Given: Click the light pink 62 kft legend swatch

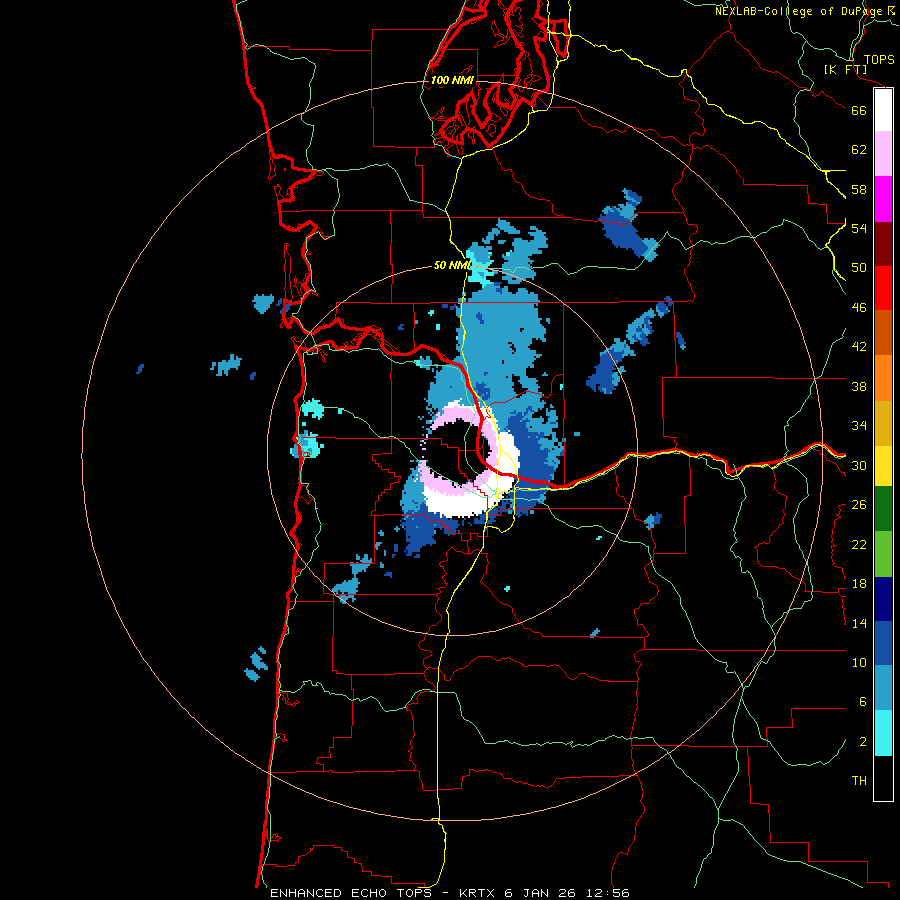Looking at the screenshot, I should [x=883, y=153].
